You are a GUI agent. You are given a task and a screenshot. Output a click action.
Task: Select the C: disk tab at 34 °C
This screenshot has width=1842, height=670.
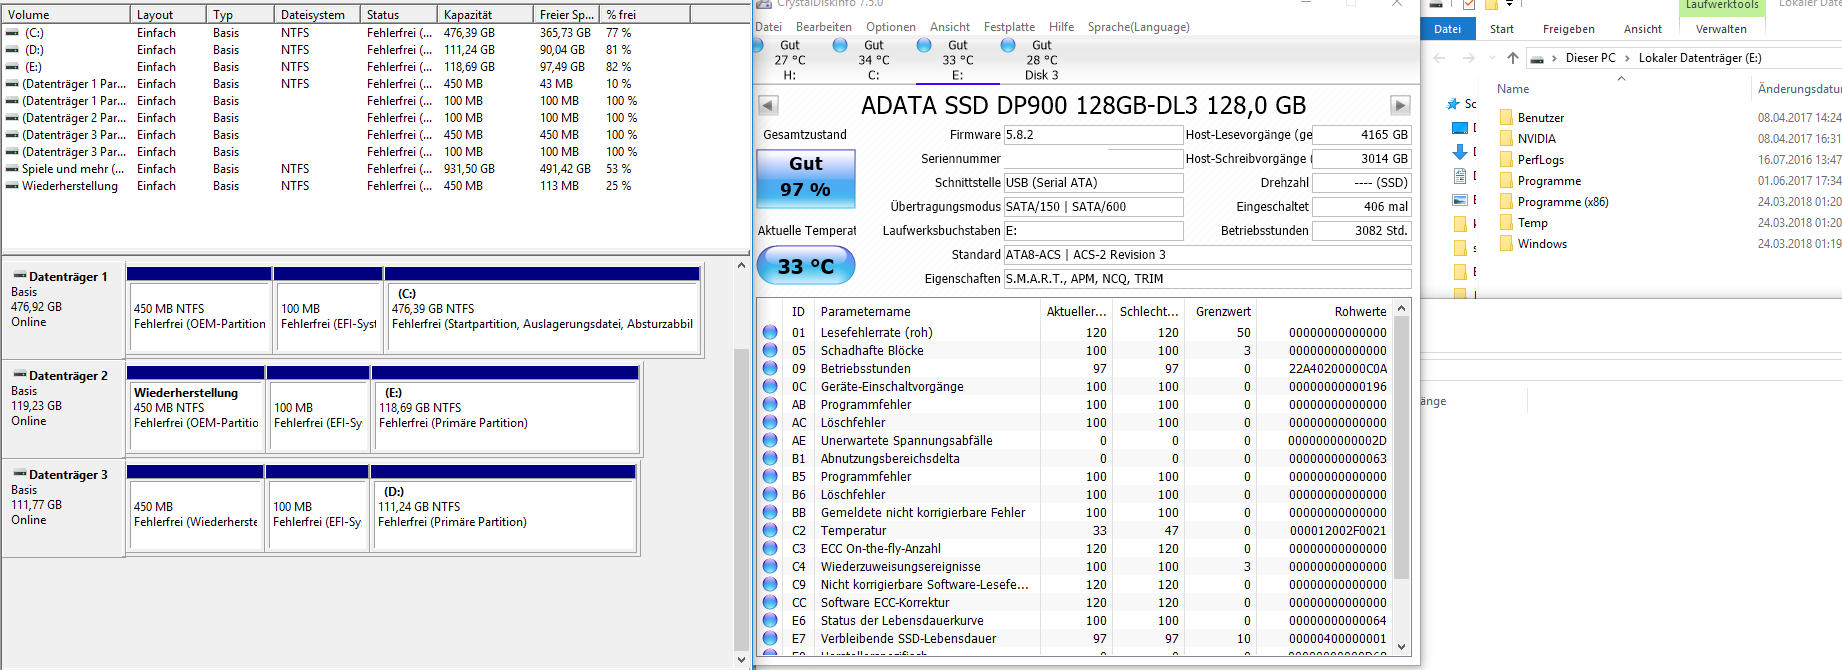pyautogui.click(x=874, y=60)
